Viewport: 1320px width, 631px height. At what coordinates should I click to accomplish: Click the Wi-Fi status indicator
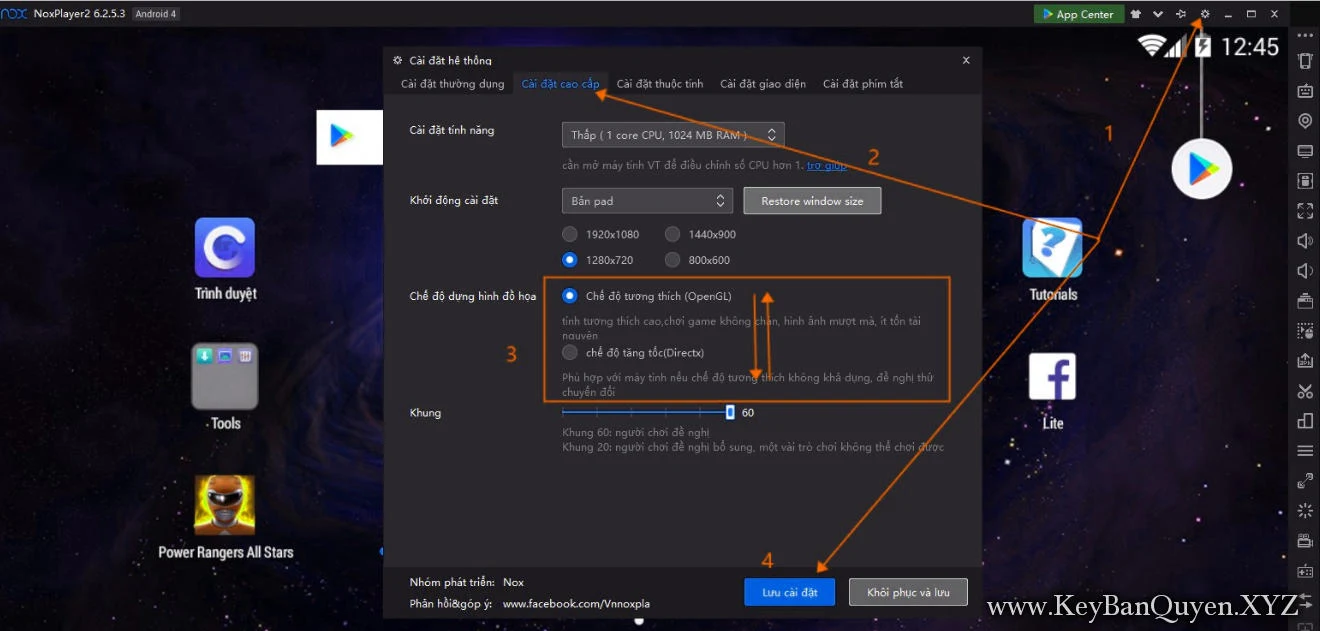(x=1152, y=46)
